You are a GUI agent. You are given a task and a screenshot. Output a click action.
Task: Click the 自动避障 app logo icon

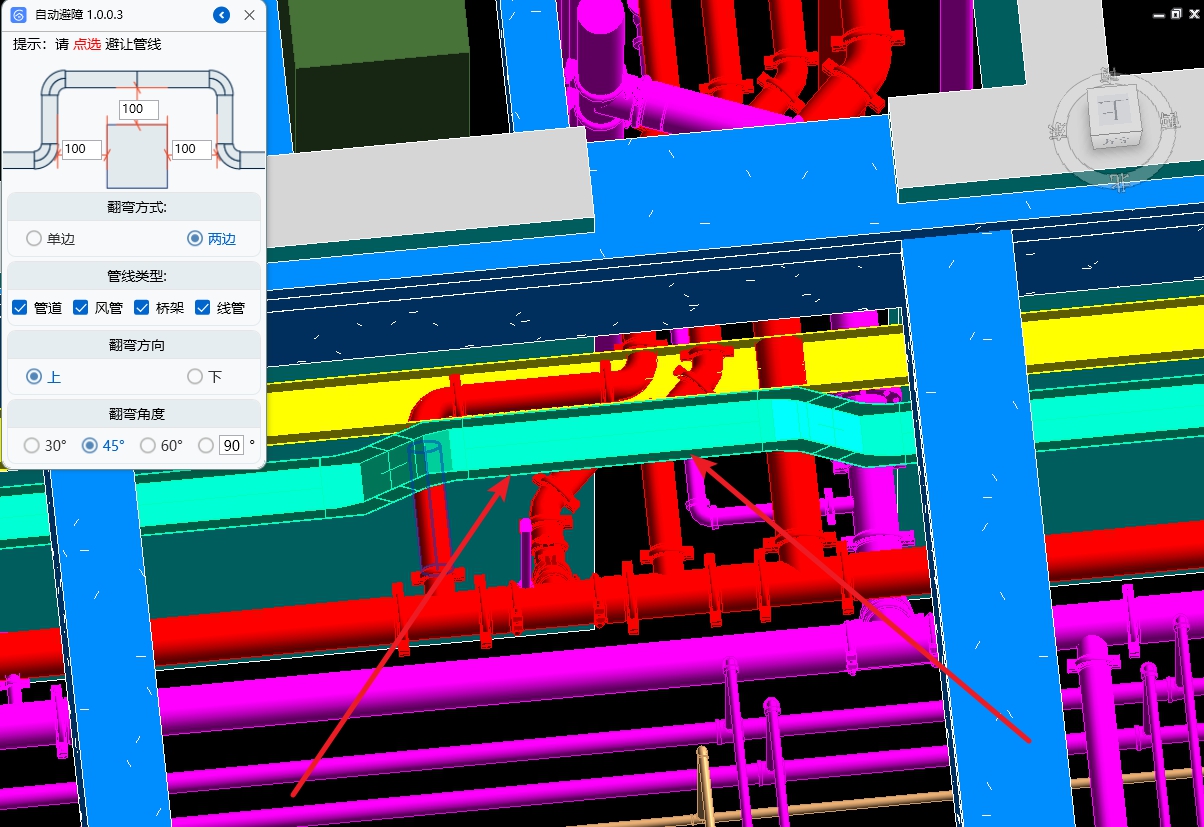[18, 15]
